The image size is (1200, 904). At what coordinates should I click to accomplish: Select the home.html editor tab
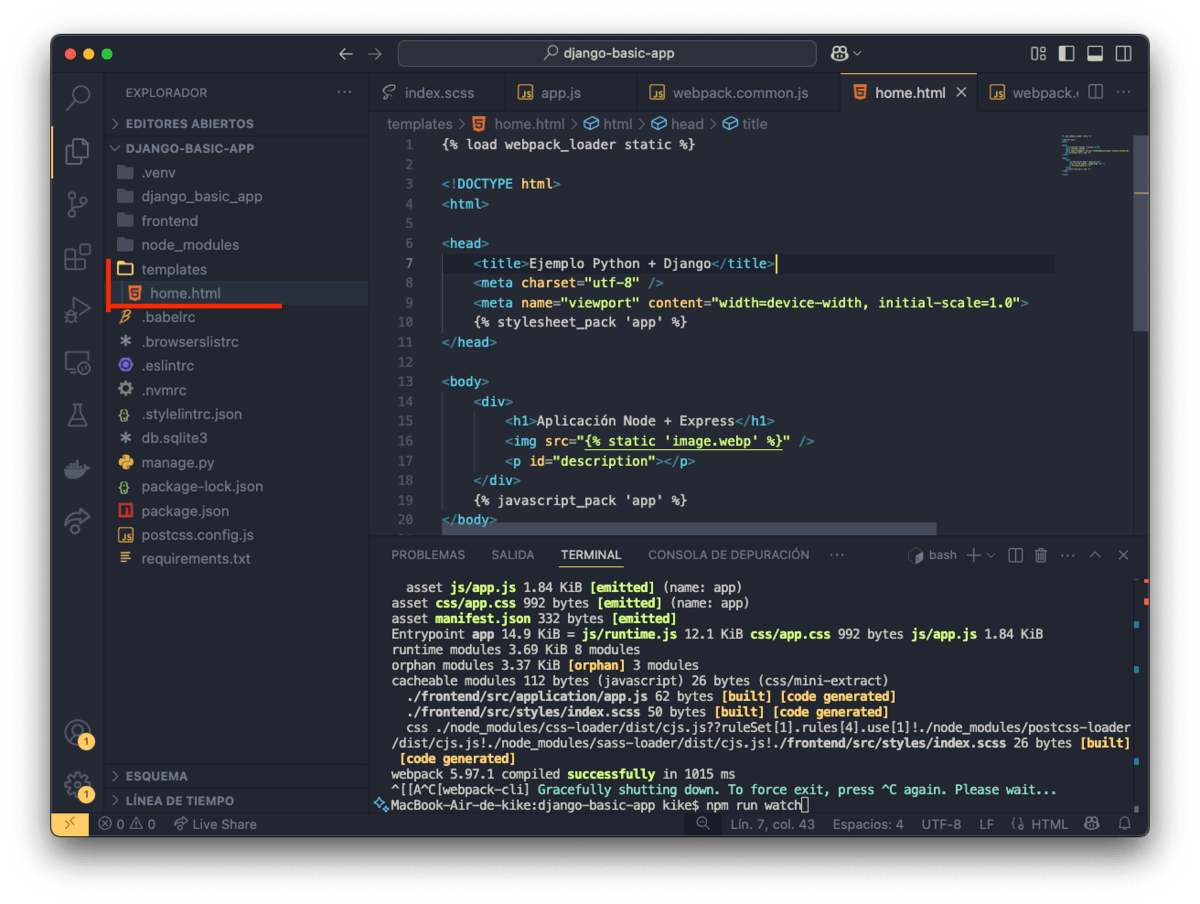909,92
